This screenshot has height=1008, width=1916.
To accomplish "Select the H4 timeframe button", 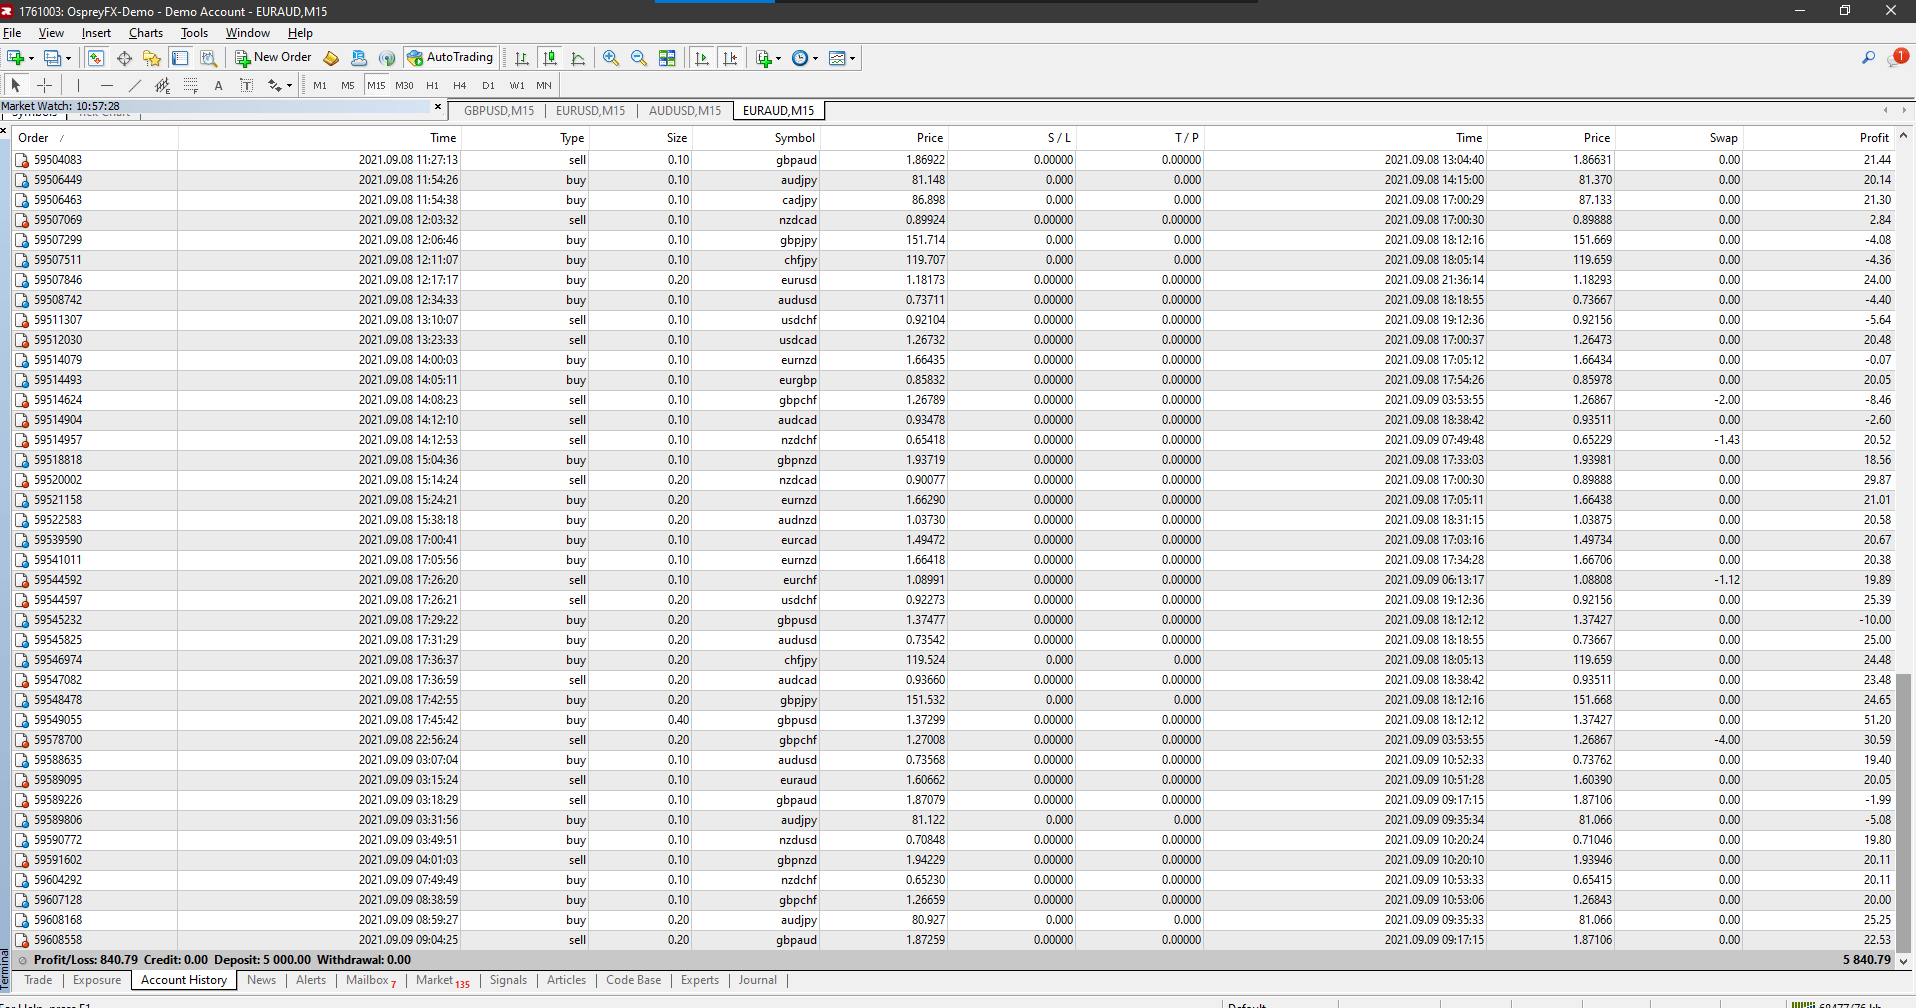I will coord(459,85).
